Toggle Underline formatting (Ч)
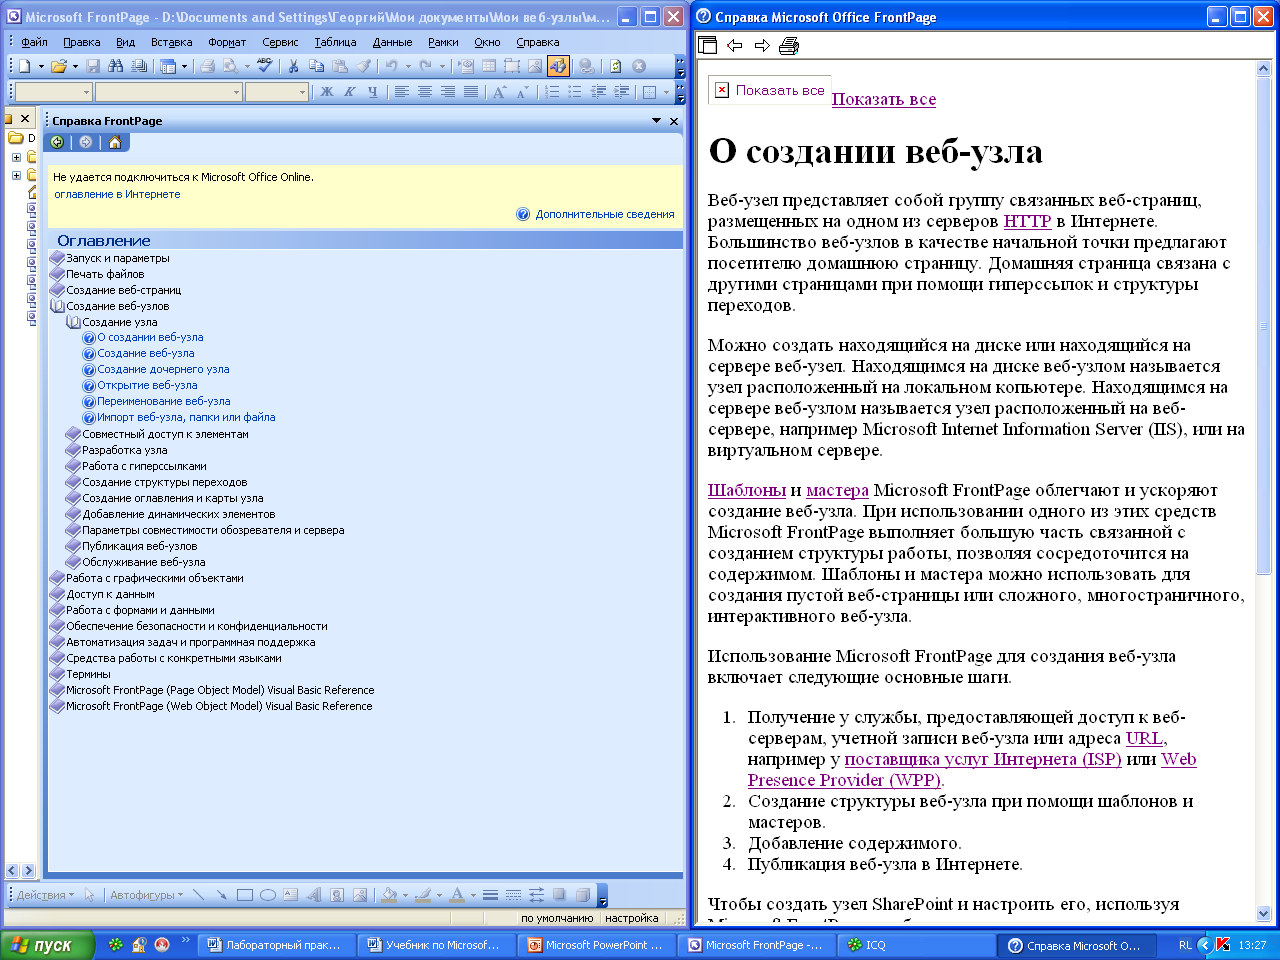The height and width of the screenshot is (960, 1280). (x=373, y=92)
